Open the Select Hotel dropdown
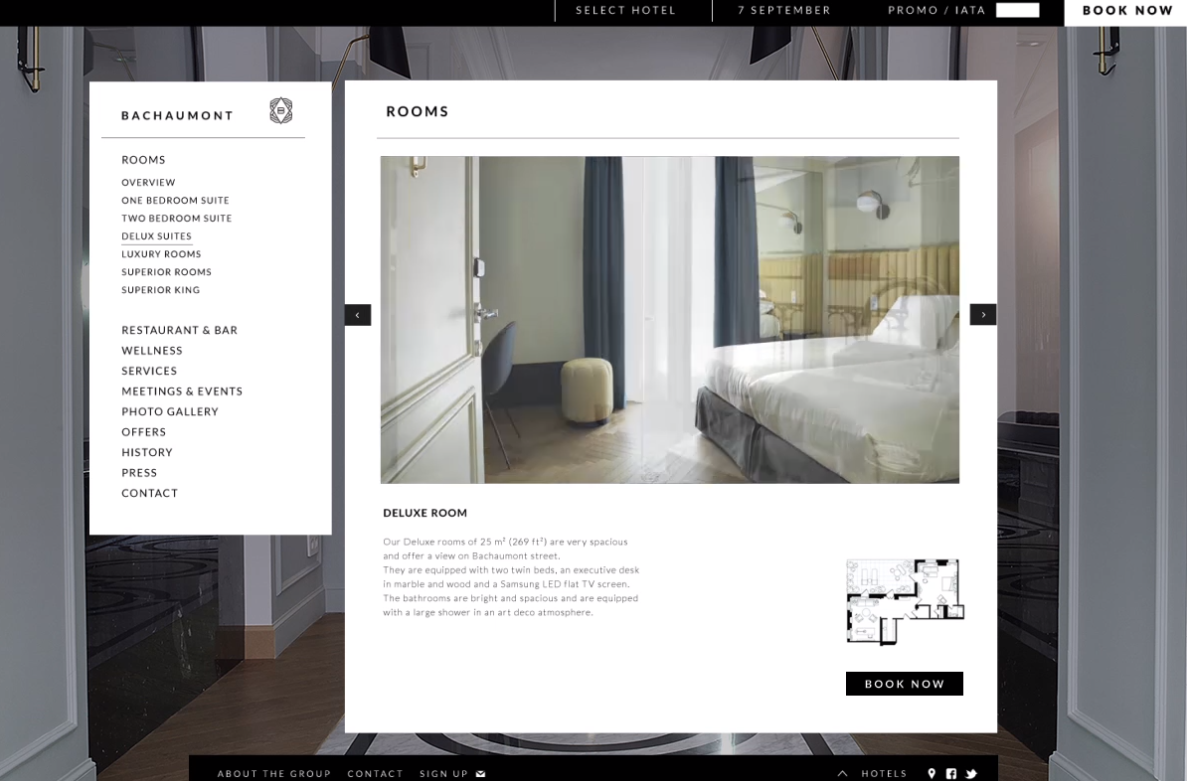The image size is (1187, 781). 626,11
